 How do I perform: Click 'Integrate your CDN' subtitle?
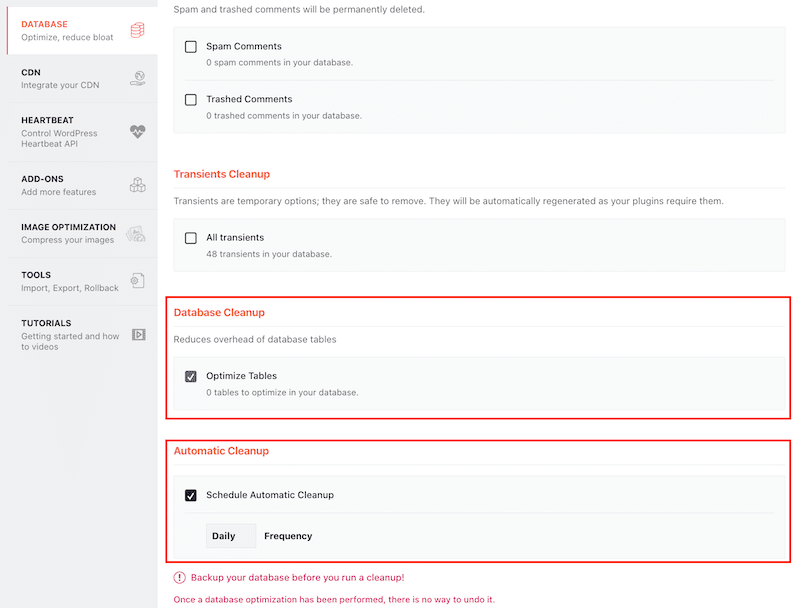coord(60,85)
